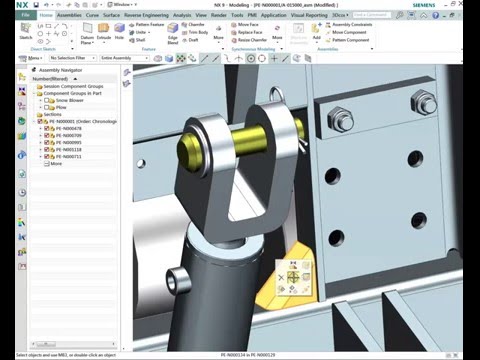480x360 pixels.
Task: Apply Pattern Feature command
Action: [x=146, y=25]
